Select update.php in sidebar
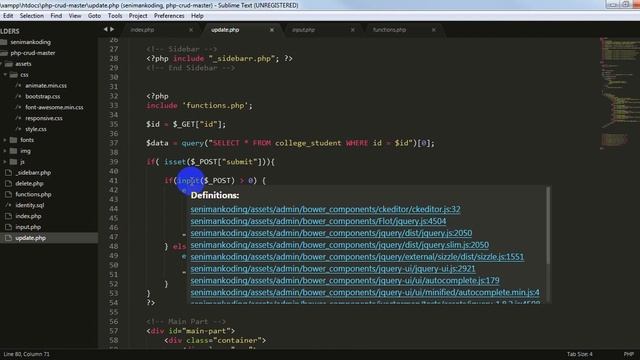Image resolution: width=640 pixels, height=360 pixels. (31, 238)
